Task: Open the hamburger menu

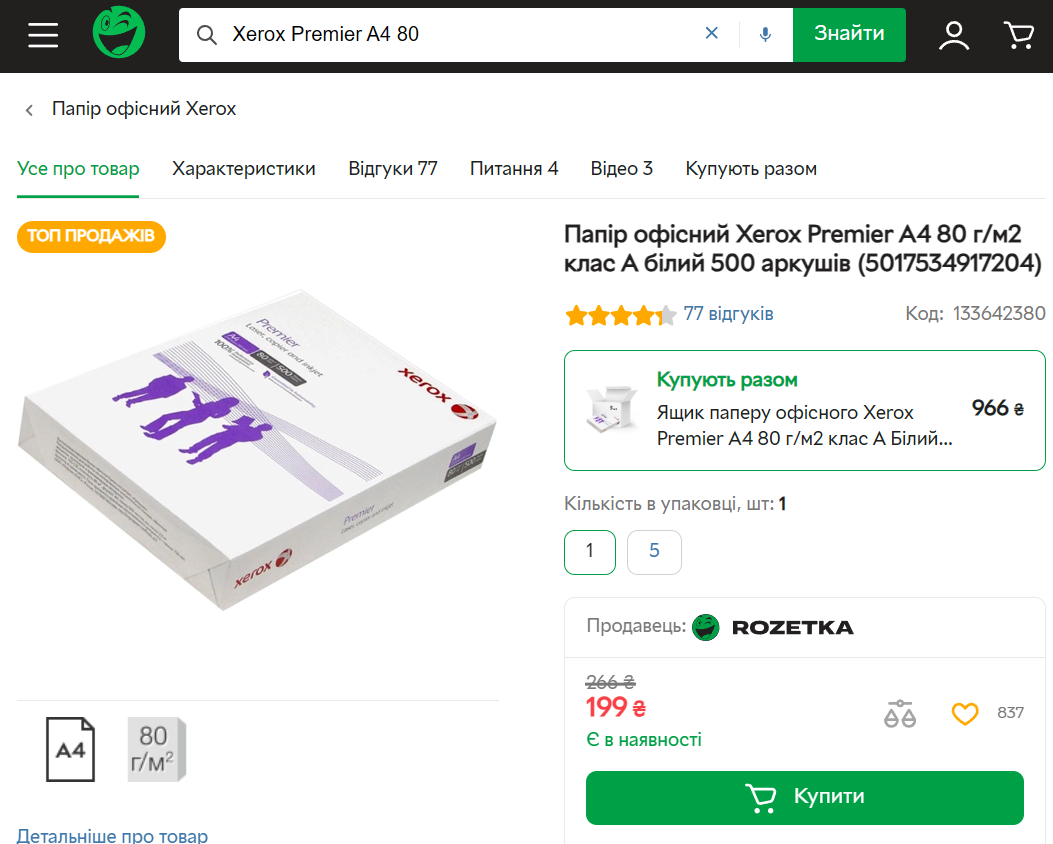Action: 43,35
